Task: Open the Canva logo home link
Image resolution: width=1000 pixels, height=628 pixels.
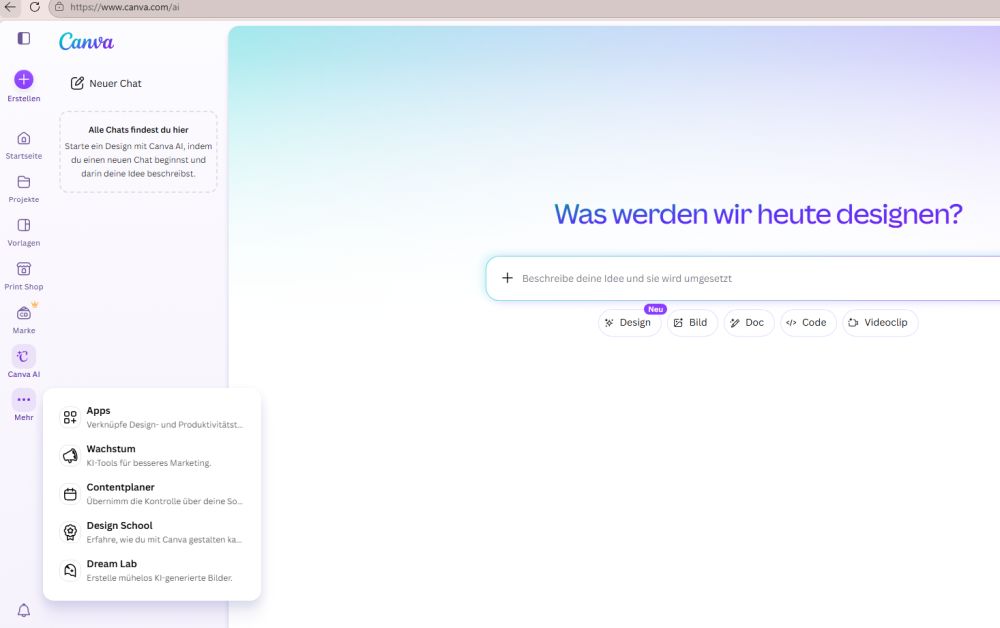Action: click(86, 42)
